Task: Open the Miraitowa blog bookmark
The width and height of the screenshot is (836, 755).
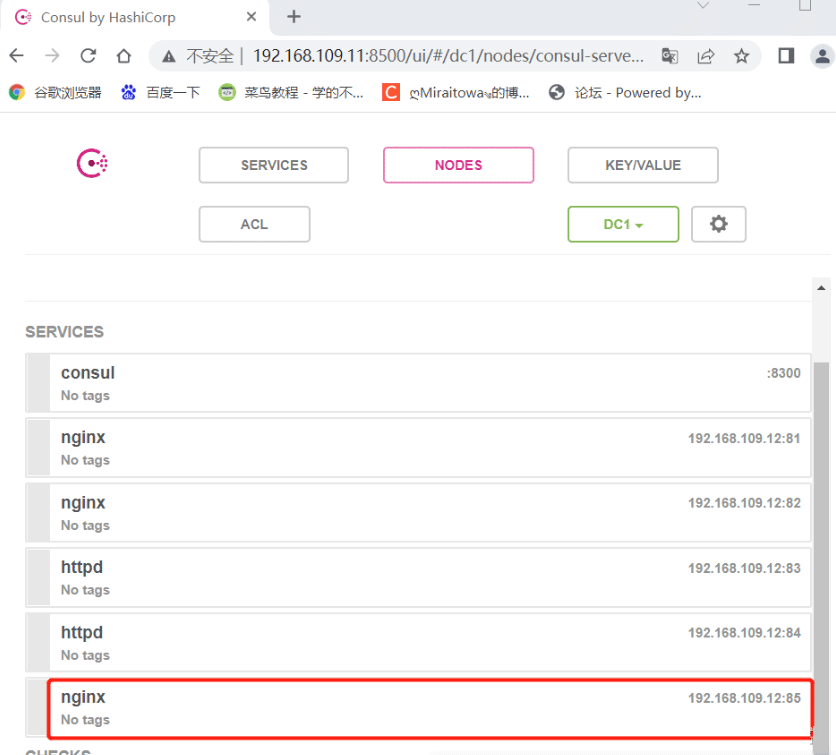Action: (x=456, y=93)
